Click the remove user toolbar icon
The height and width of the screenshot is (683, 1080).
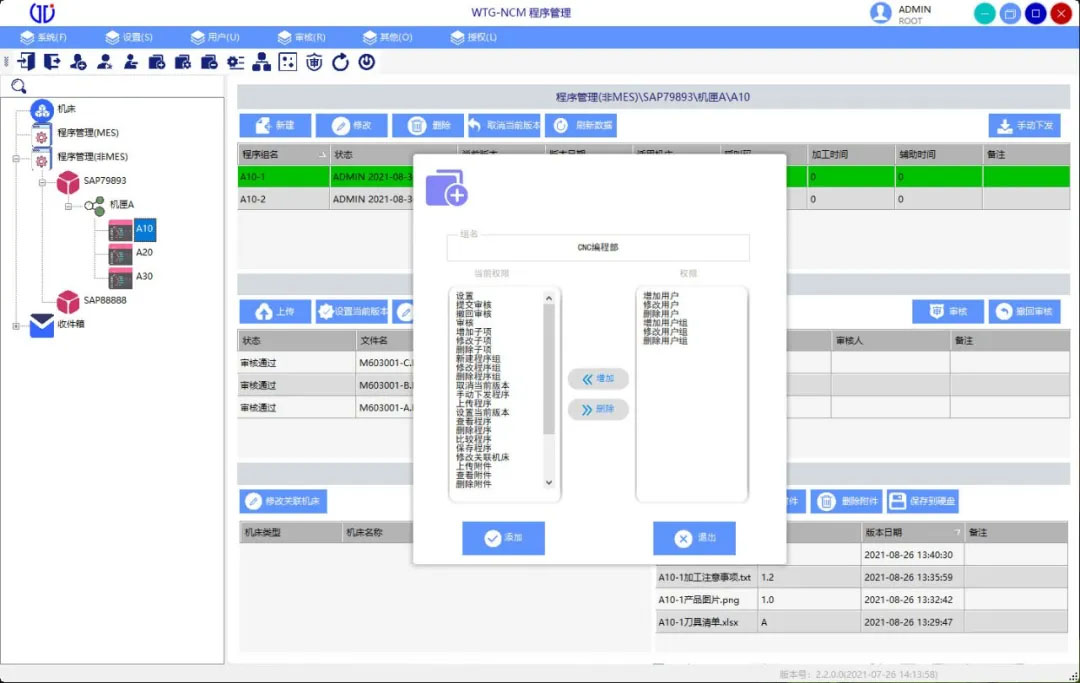pyautogui.click(x=131, y=62)
